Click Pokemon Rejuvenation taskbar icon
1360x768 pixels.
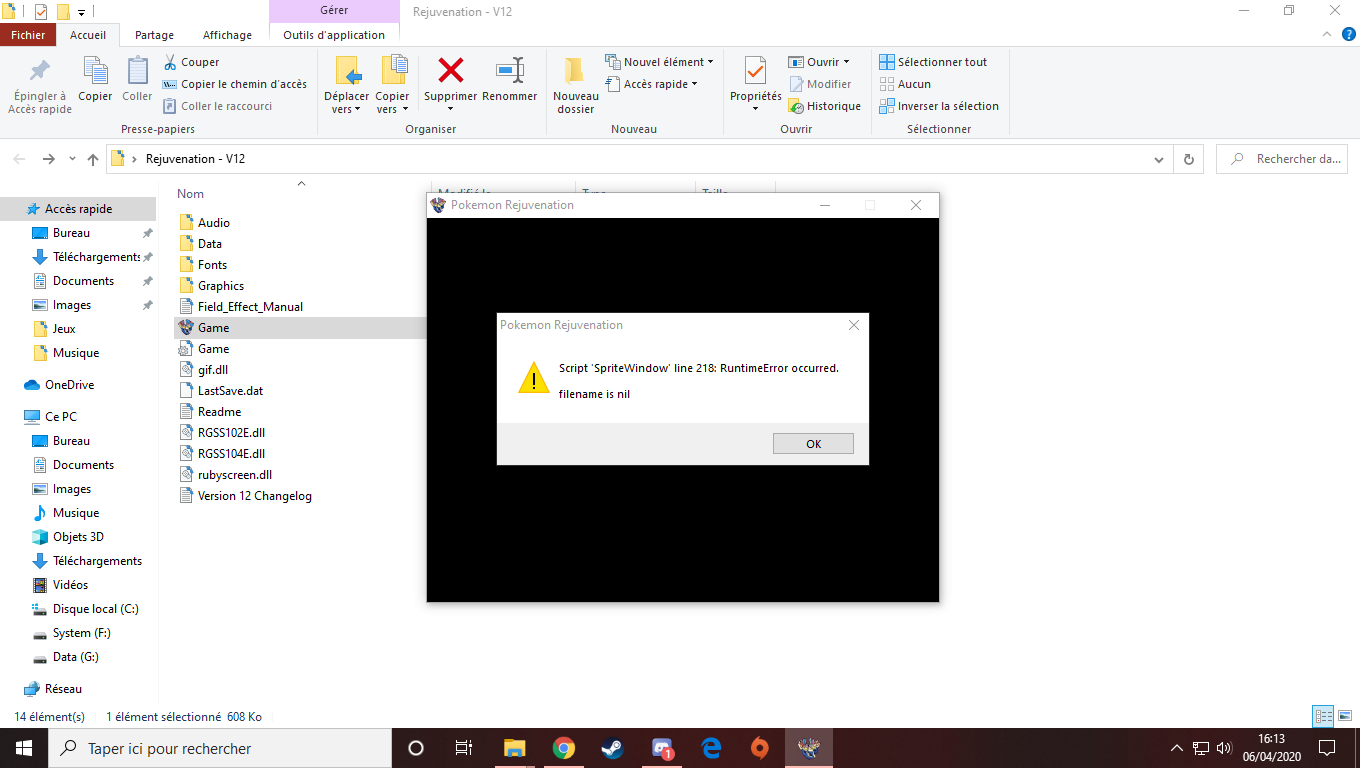point(808,748)
